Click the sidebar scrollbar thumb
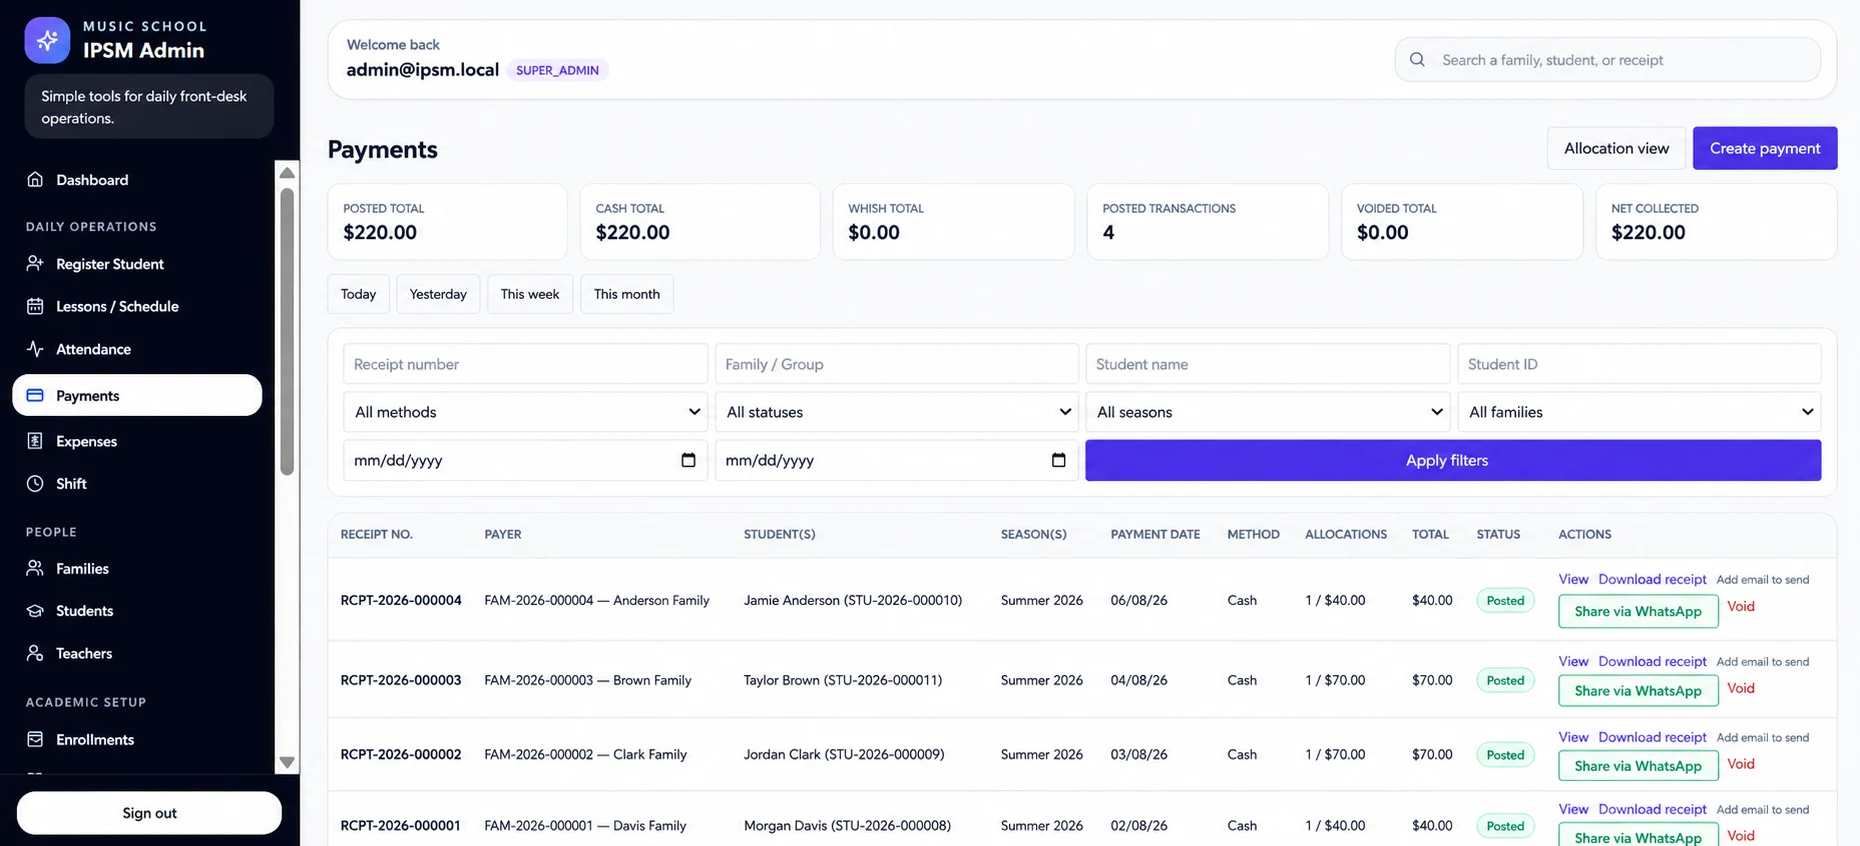The height and width of the screenshot is (846, 1860). pos(287,331)
